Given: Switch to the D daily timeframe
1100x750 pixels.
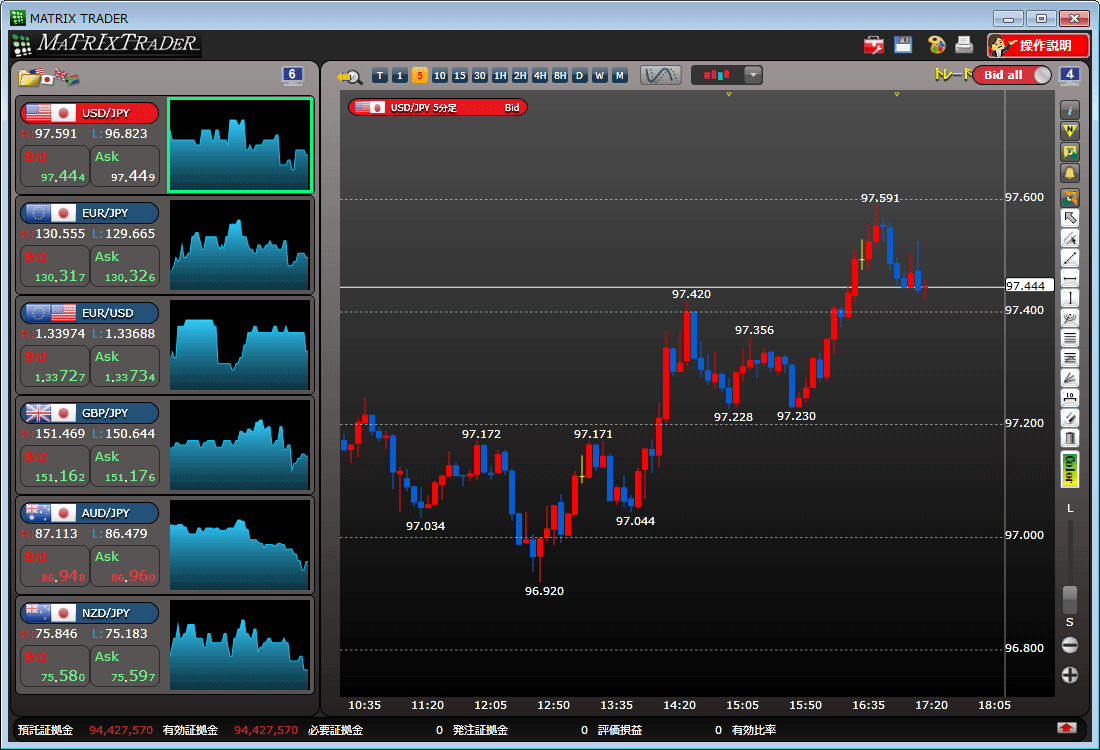Looking at the screenshot, I should pyautogui.click(x=579, y=76).
